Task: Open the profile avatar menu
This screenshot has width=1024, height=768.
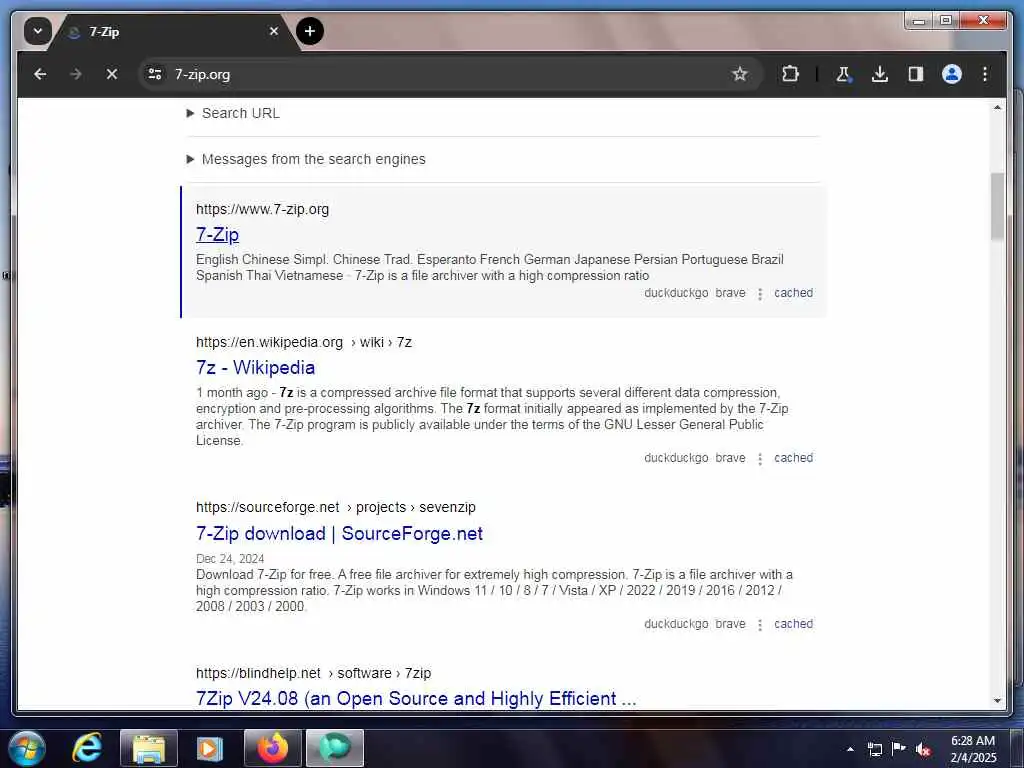Action: click(952, 74)
